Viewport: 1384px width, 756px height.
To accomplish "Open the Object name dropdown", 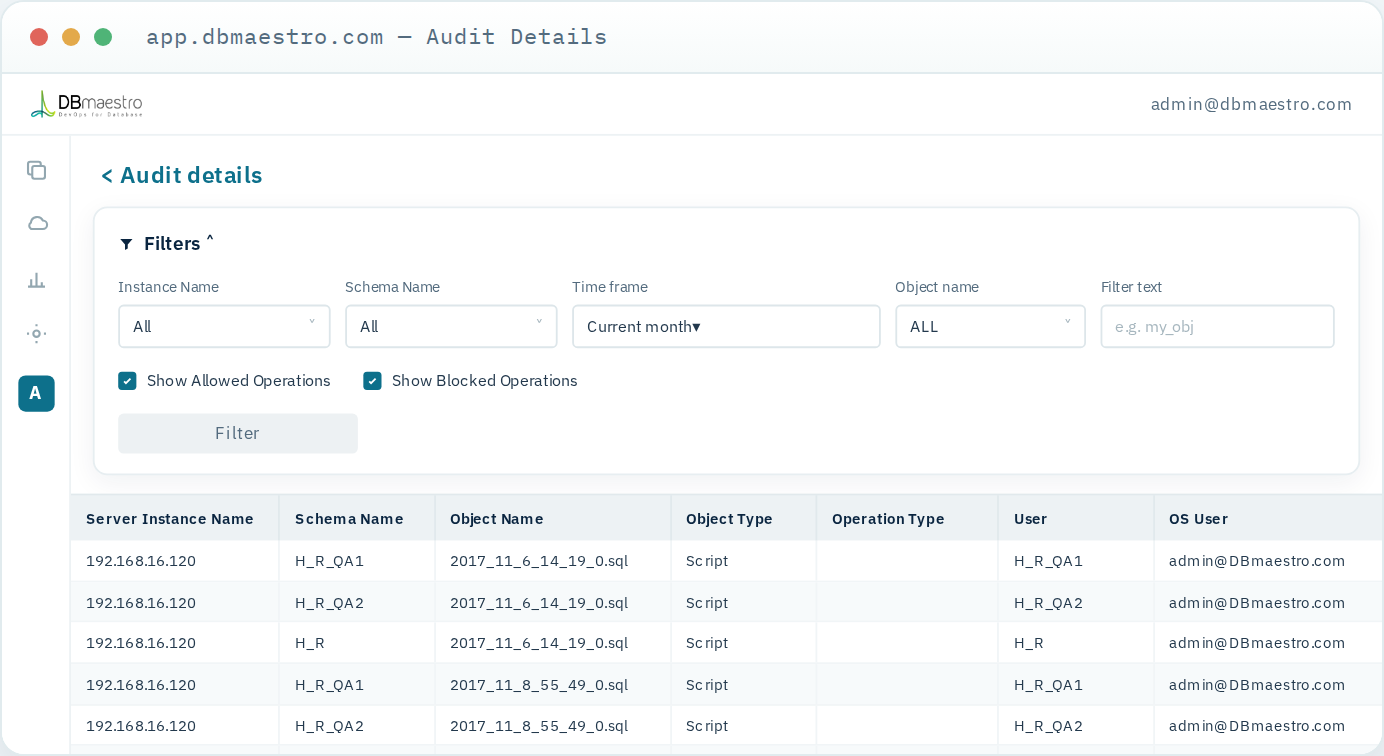I will [990, 327].
